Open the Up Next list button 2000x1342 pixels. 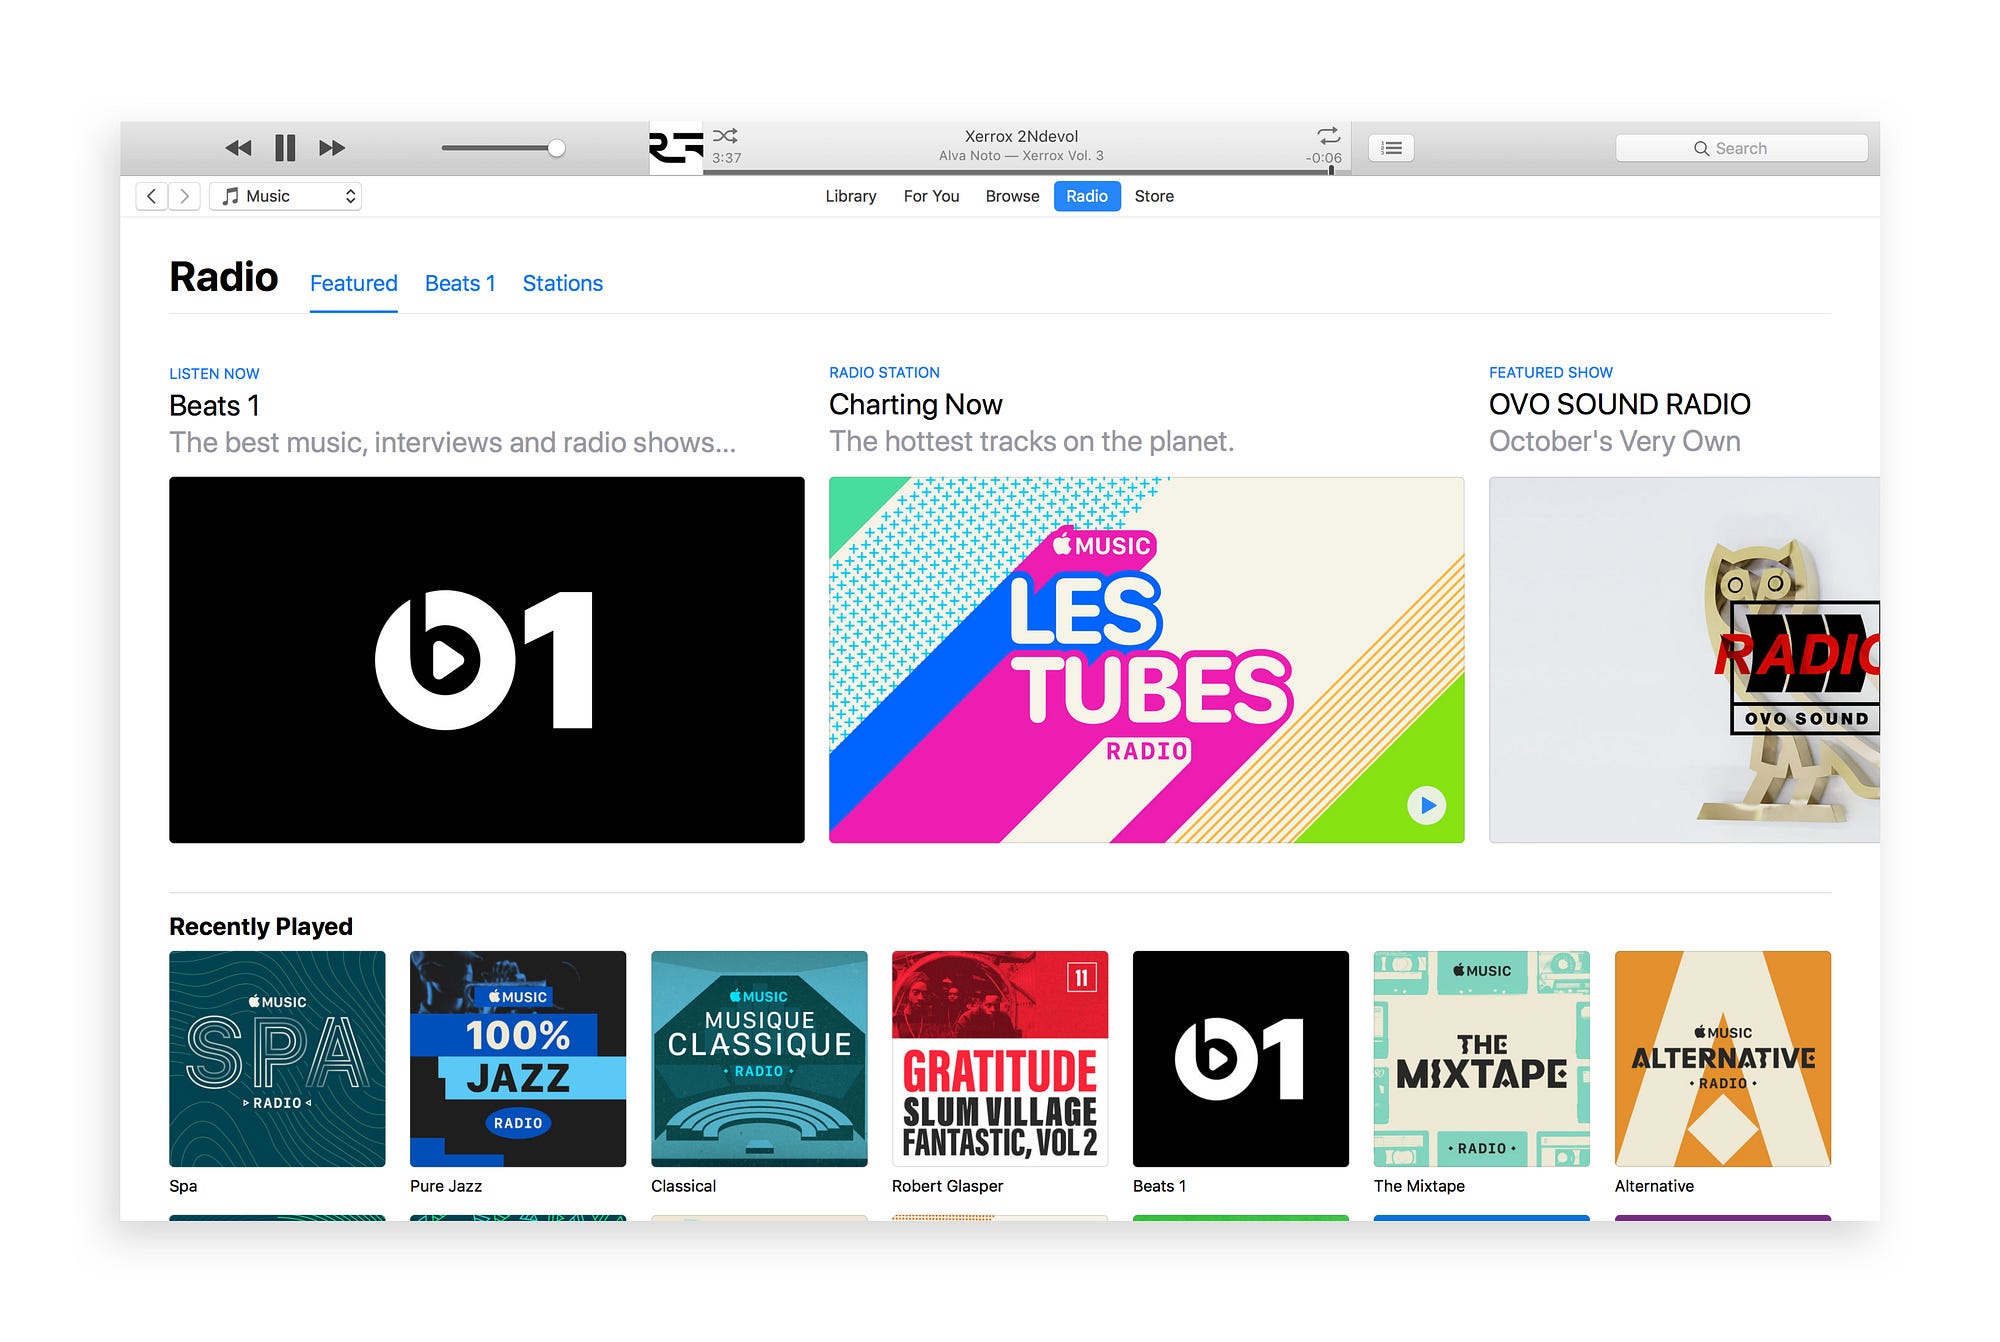pos(1391,148)
